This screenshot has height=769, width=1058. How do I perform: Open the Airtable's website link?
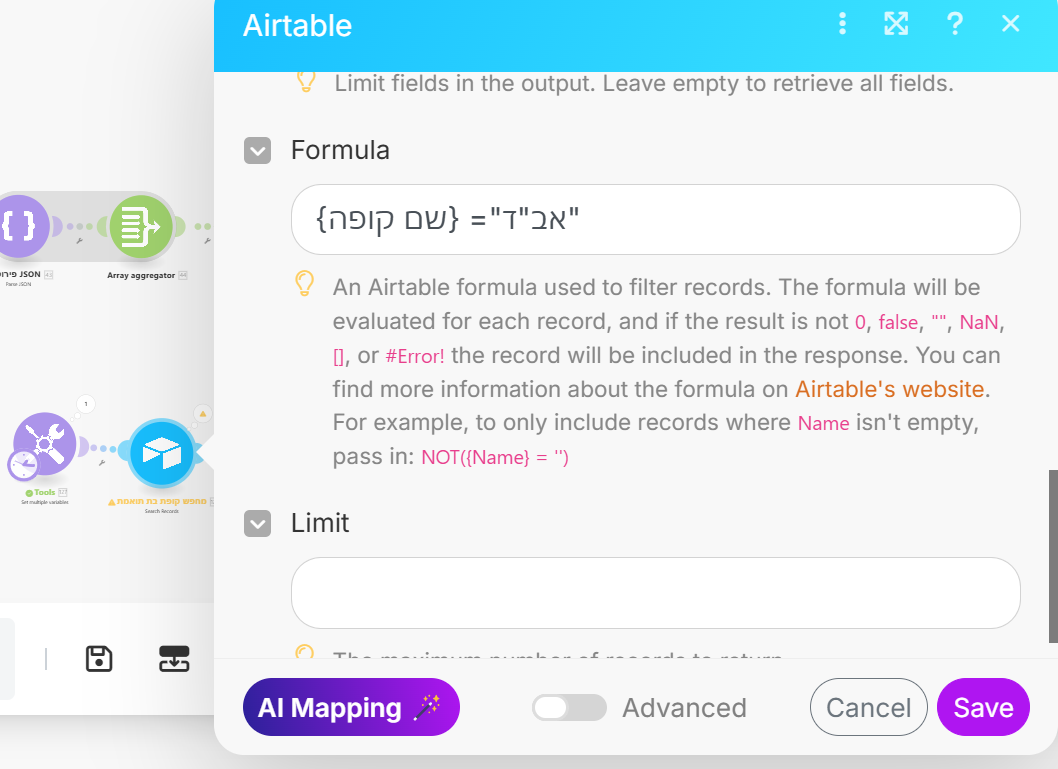coord(890,388)
